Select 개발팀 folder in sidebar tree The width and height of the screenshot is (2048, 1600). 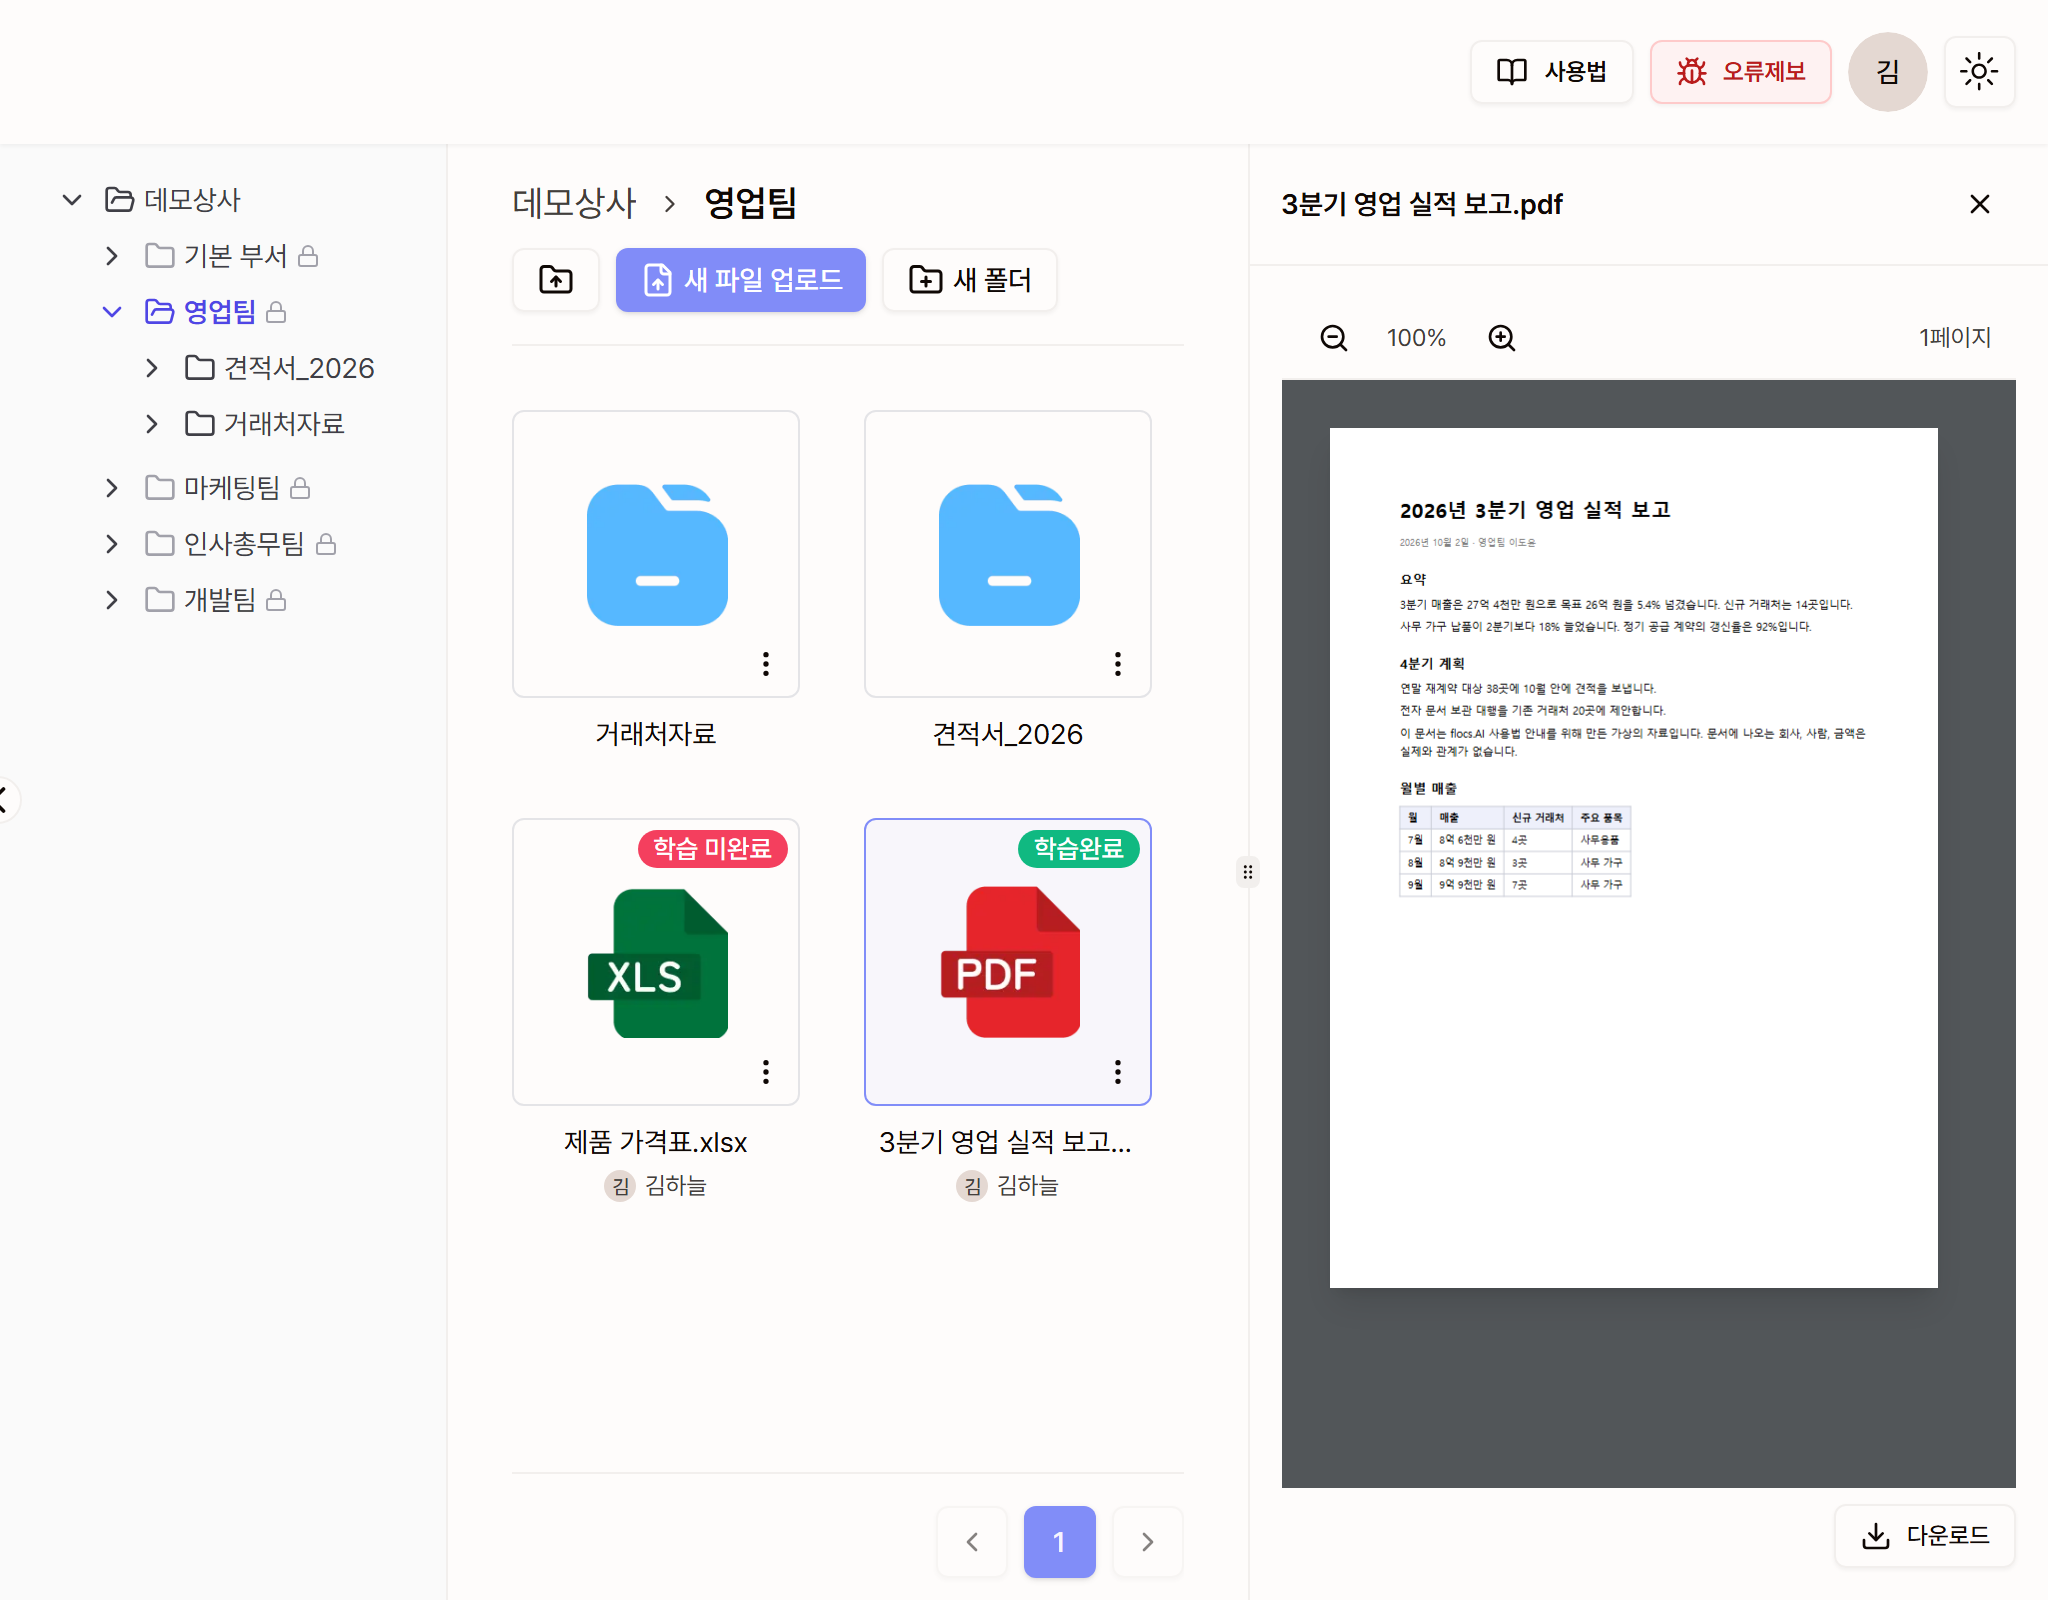click(219, 600)
